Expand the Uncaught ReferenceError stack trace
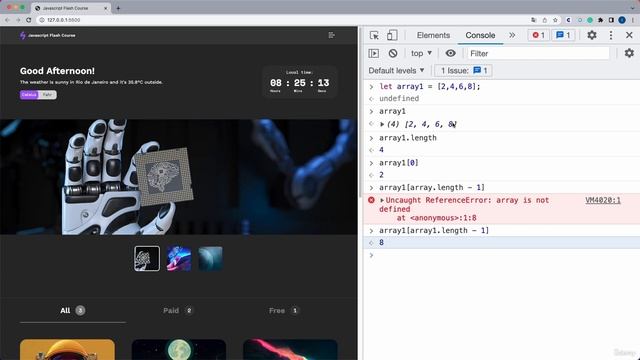The width and height of the screenshot is (640, 360). [382, 200]
